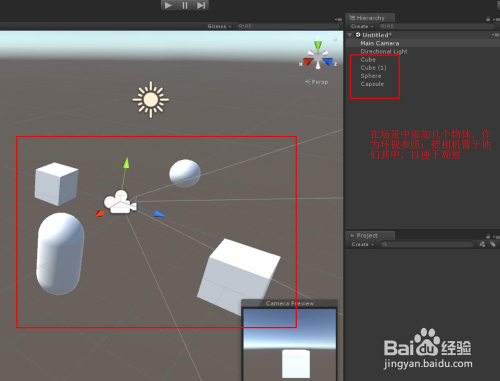The image size is (500, 381).
Task: Open the Scene view panel context menu icon
Action: tap(338, 19)
